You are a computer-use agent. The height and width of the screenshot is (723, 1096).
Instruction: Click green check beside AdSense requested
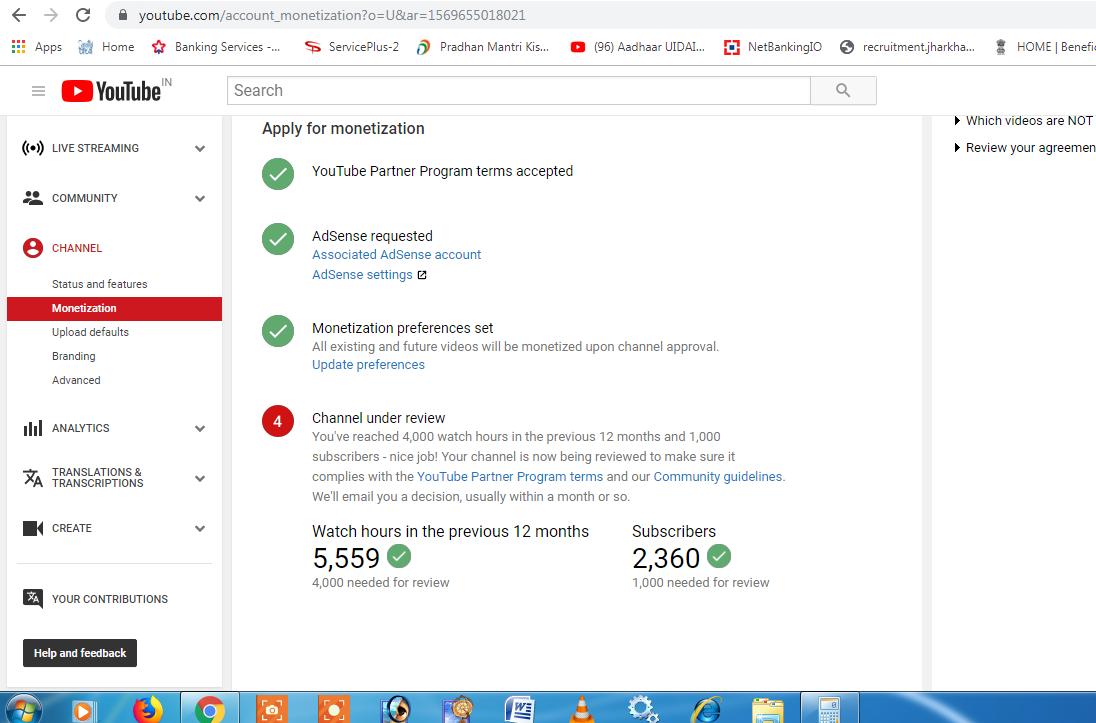coord(277,239)
